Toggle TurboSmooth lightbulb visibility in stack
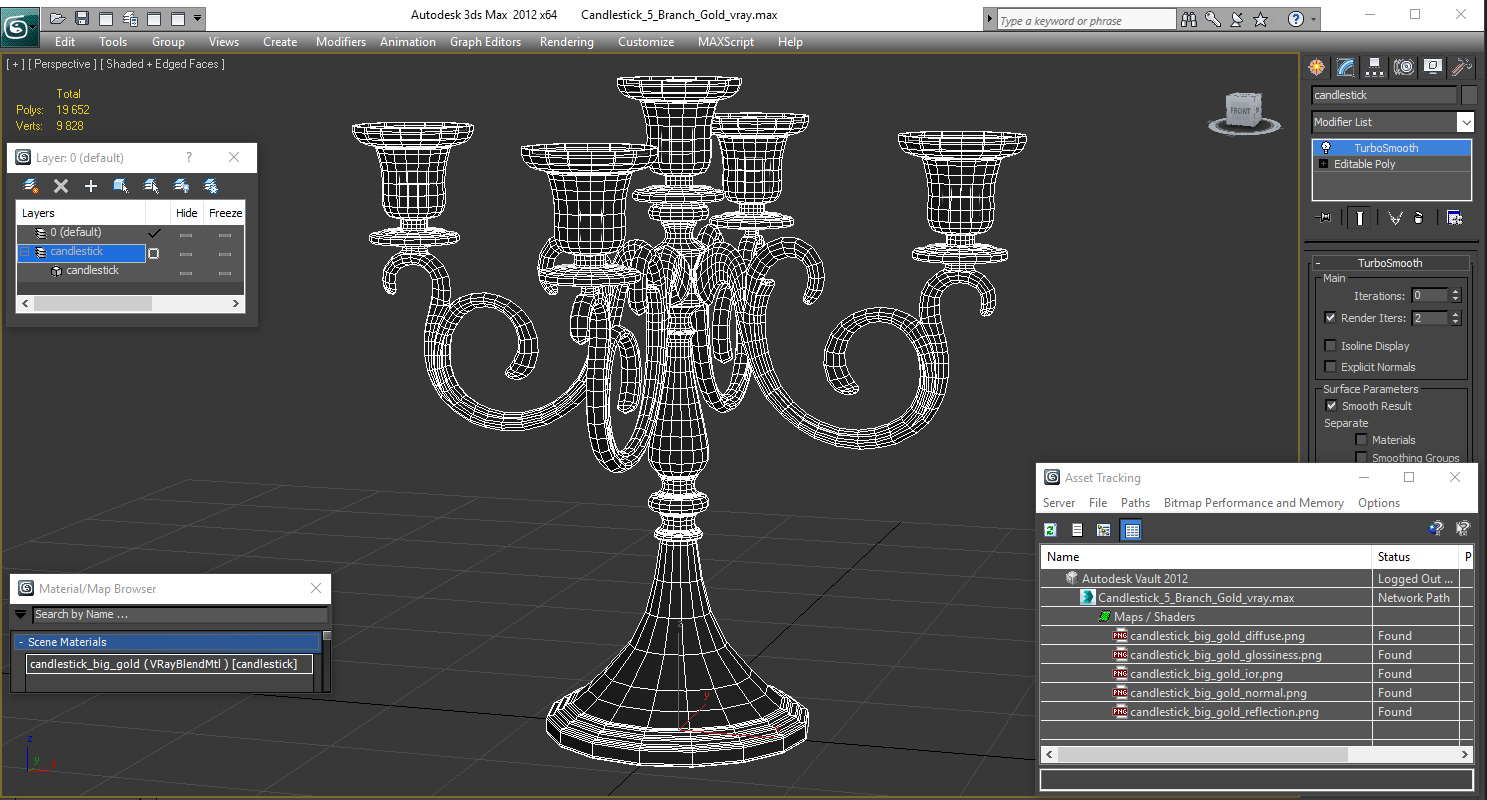The height and width of the screenshot is (800, 1487). (x=1326, y=148)
